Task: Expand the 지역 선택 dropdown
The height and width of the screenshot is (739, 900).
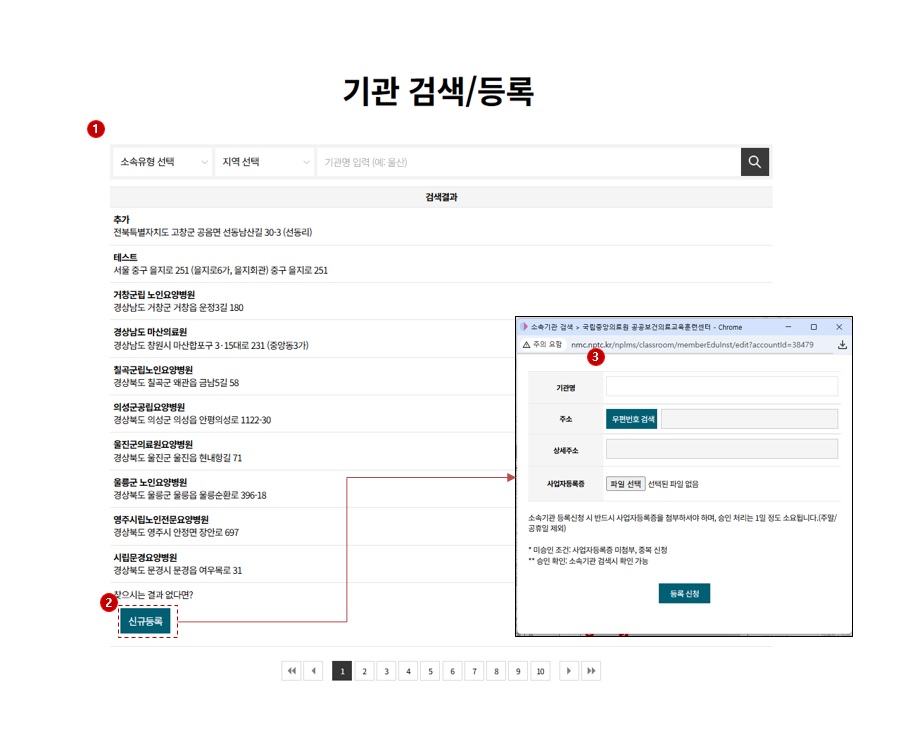Action: coord(265,162)
